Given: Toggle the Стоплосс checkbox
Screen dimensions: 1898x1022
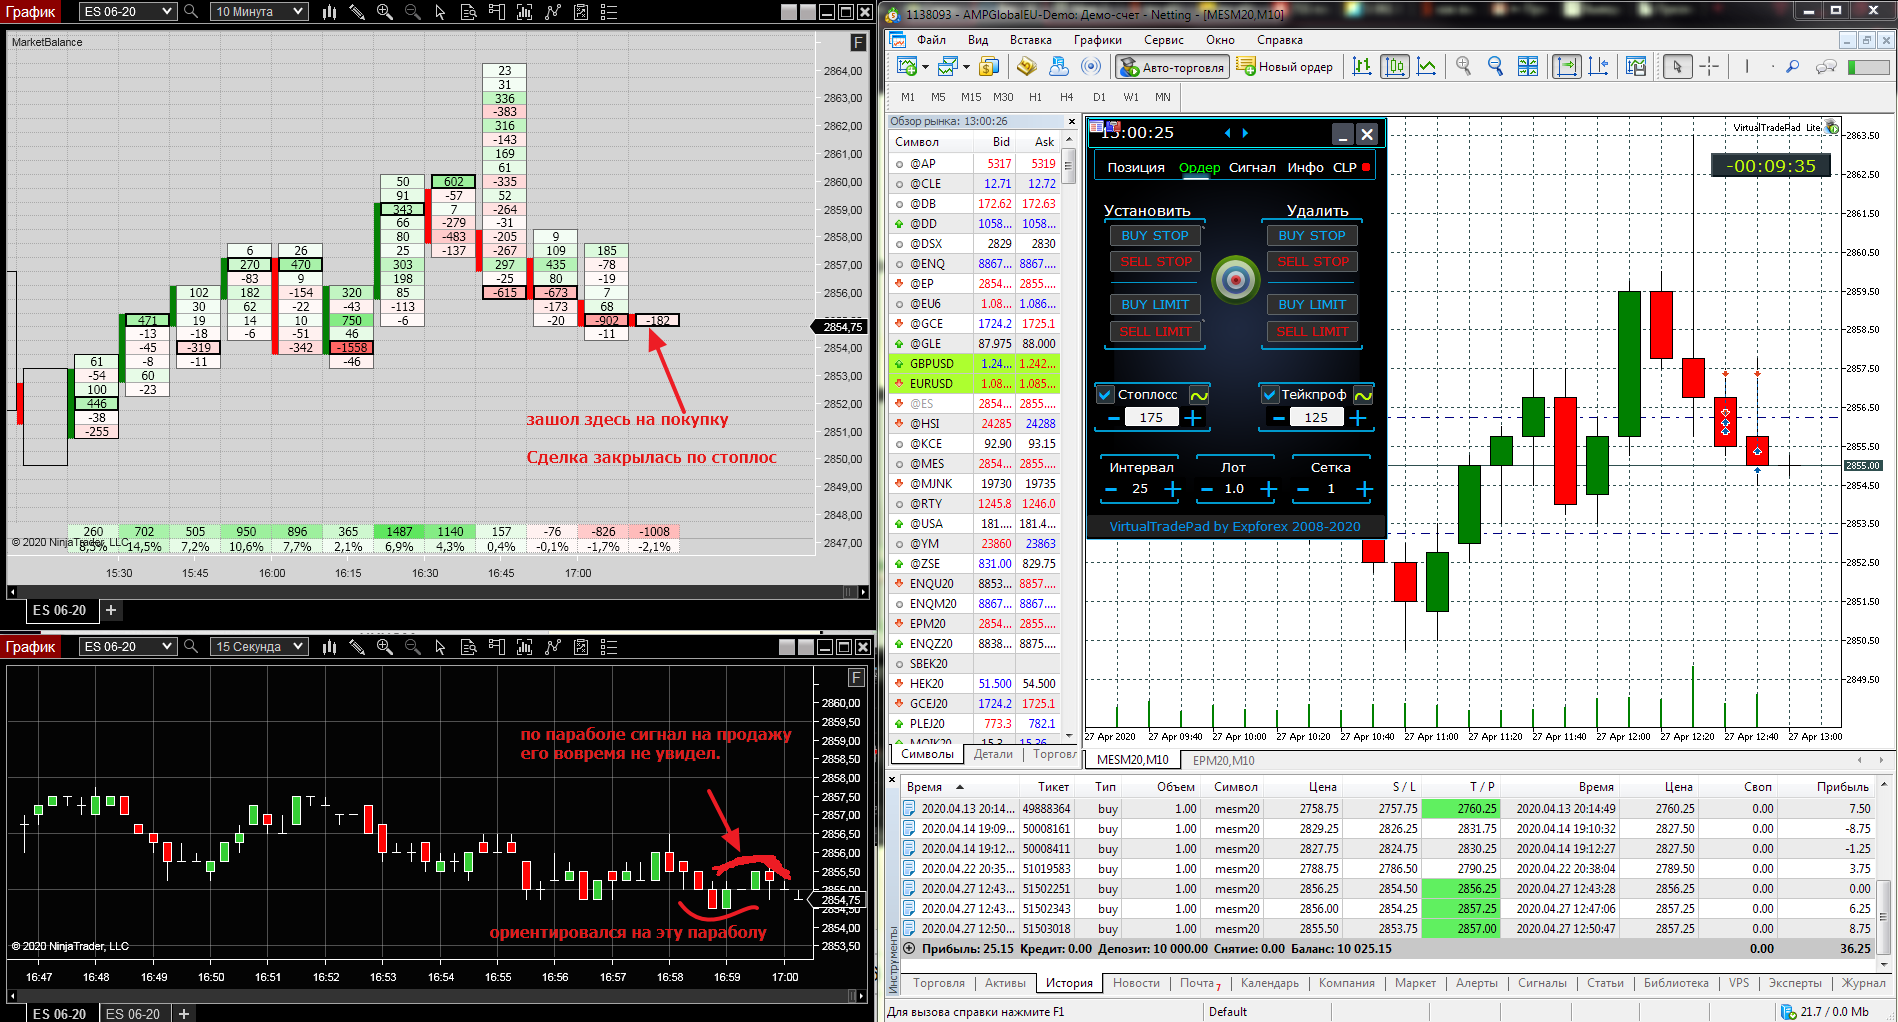Looking at the screenshot, I should point(1105,394).
